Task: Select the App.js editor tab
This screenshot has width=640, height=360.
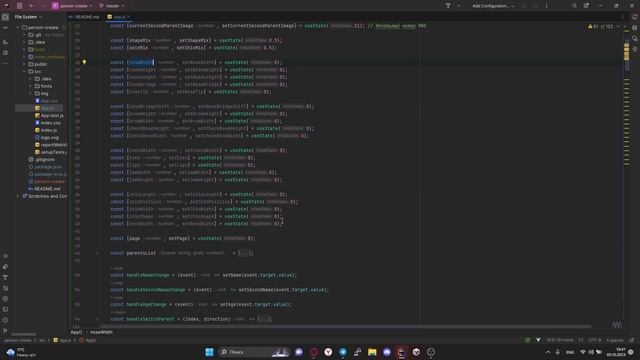Action: pos(118,17)
